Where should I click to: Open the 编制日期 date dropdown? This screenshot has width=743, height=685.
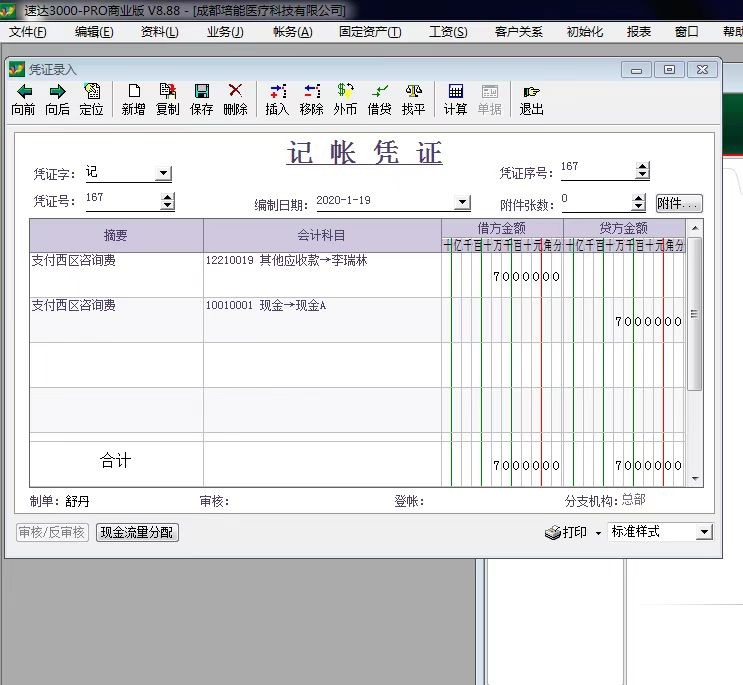(461, 203)
